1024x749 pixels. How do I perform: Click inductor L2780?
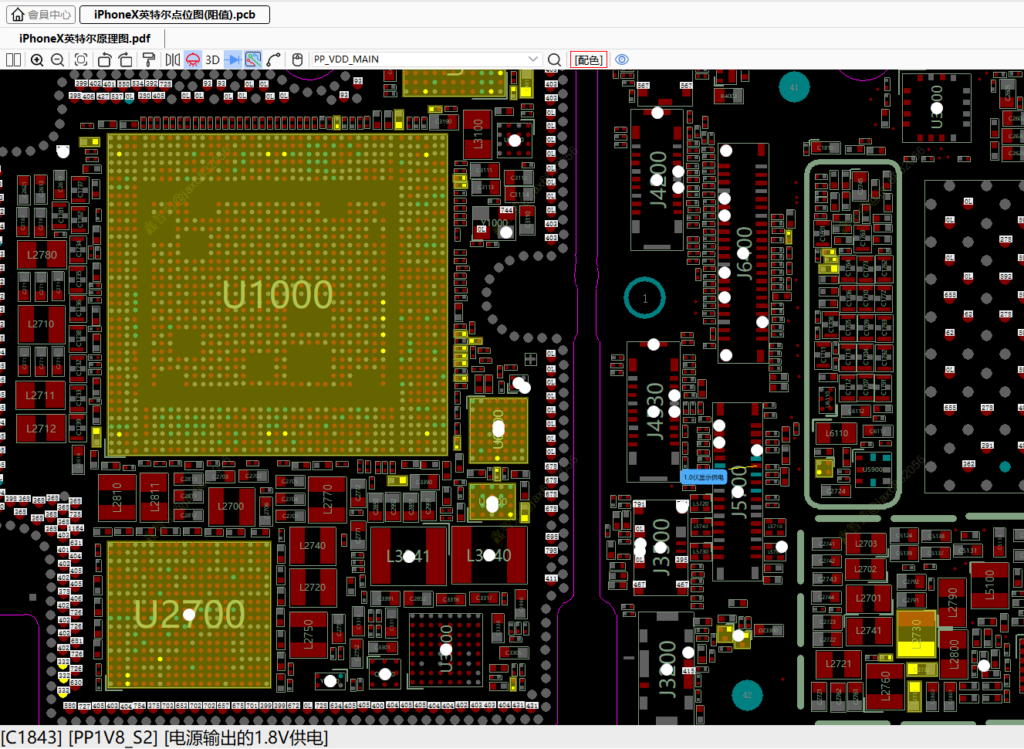(x=42, y=255)
